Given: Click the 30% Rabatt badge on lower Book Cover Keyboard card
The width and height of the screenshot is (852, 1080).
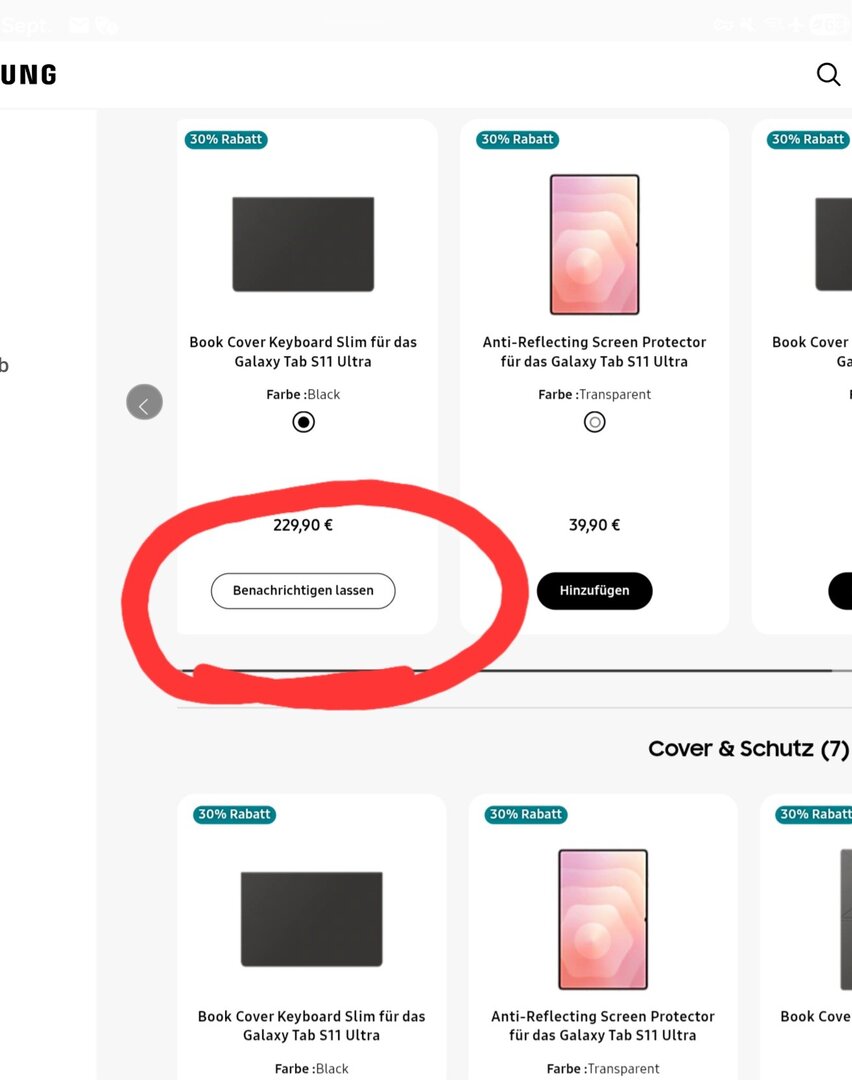Looking at the screenshot, I should [234, 814].
